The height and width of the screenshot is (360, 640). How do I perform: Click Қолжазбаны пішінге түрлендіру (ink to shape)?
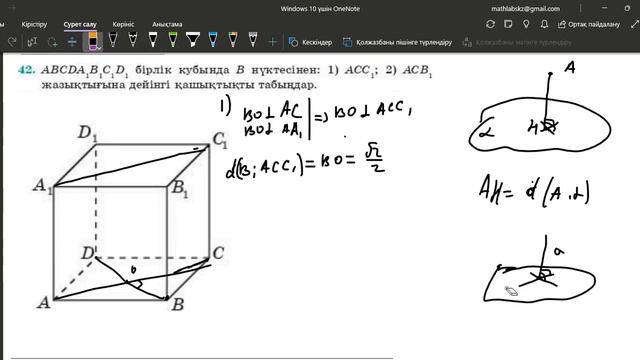398,42
